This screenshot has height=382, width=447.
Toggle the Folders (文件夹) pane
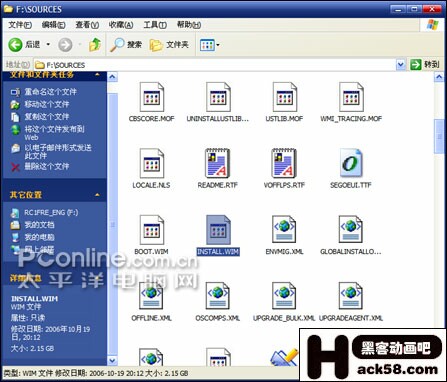[169, 45]
